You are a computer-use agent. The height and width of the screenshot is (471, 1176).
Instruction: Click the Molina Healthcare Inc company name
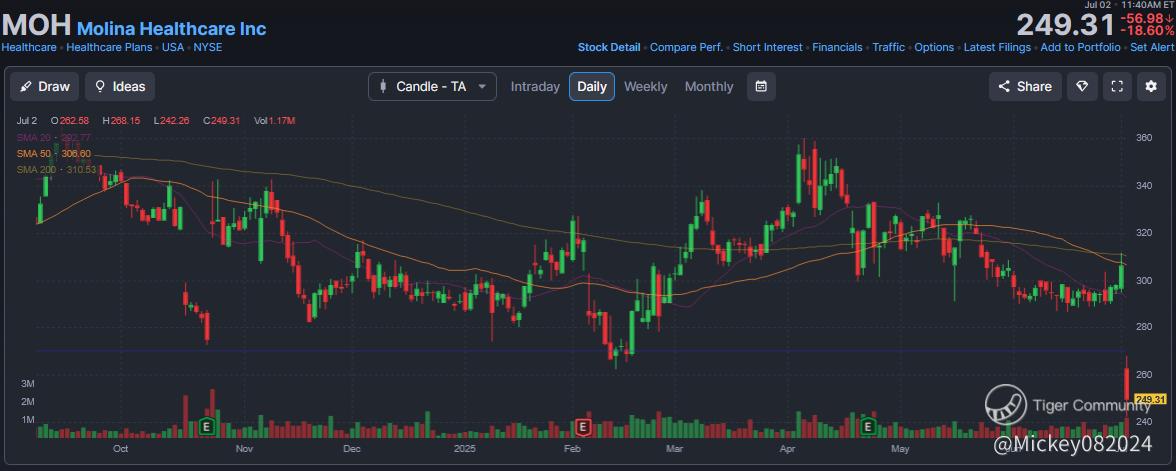pyautogui.click(x=172, y=28)
